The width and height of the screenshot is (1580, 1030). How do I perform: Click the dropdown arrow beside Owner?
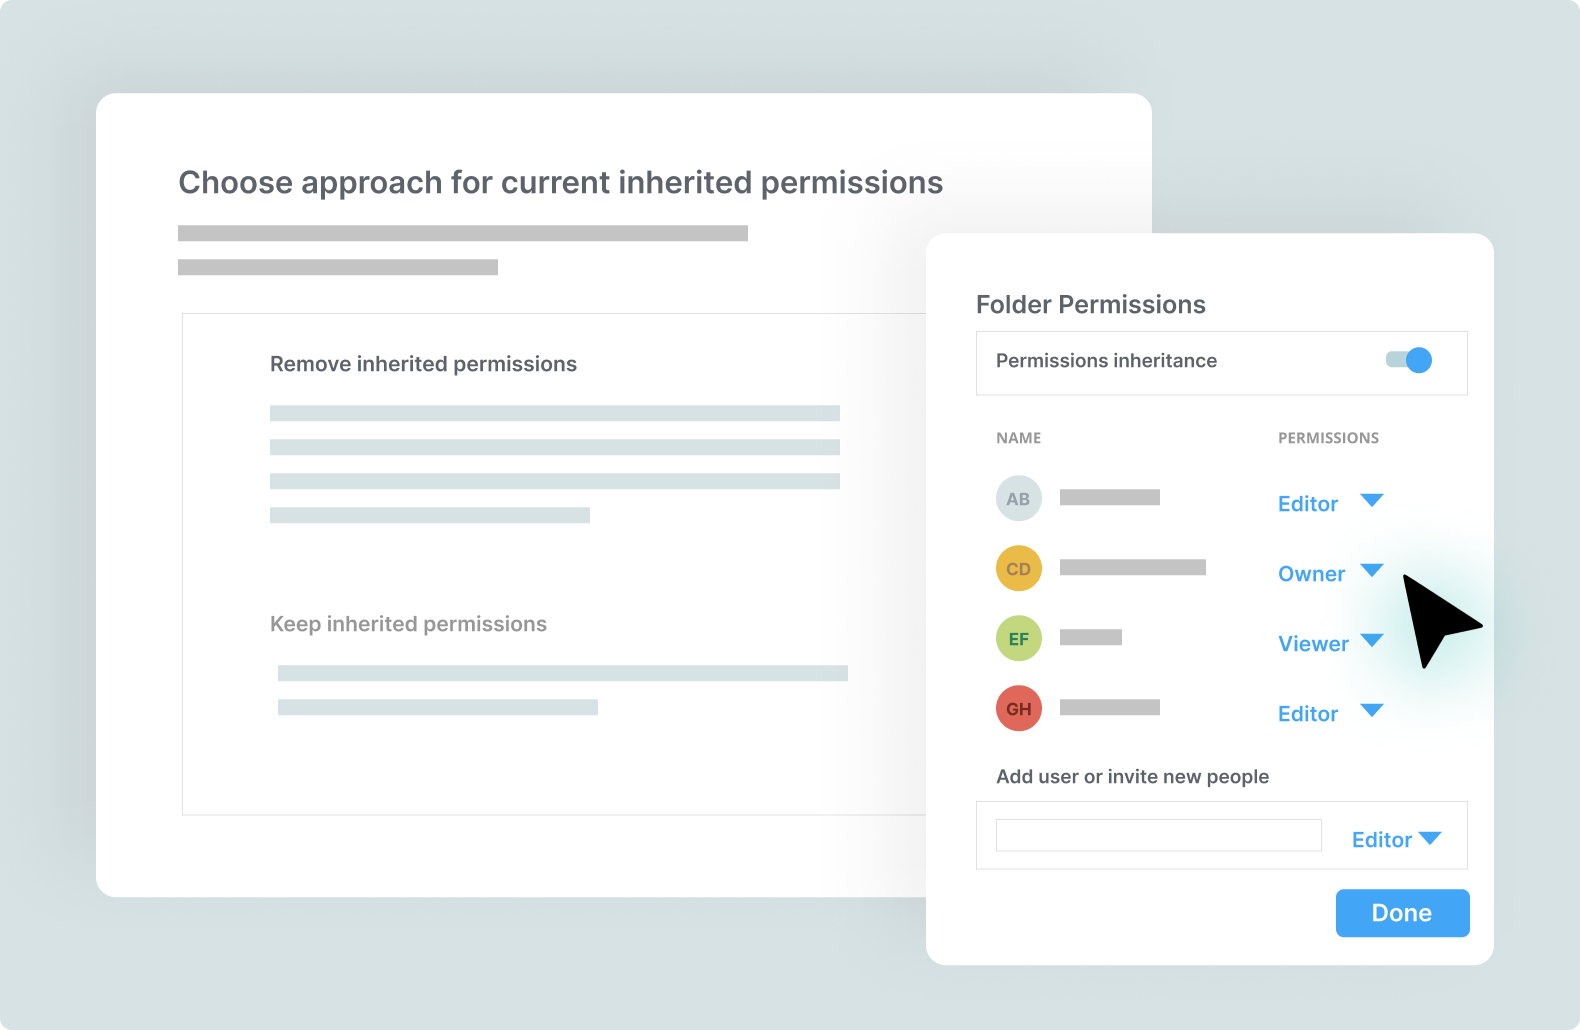pyautogui.click(x=1372, y=571)
